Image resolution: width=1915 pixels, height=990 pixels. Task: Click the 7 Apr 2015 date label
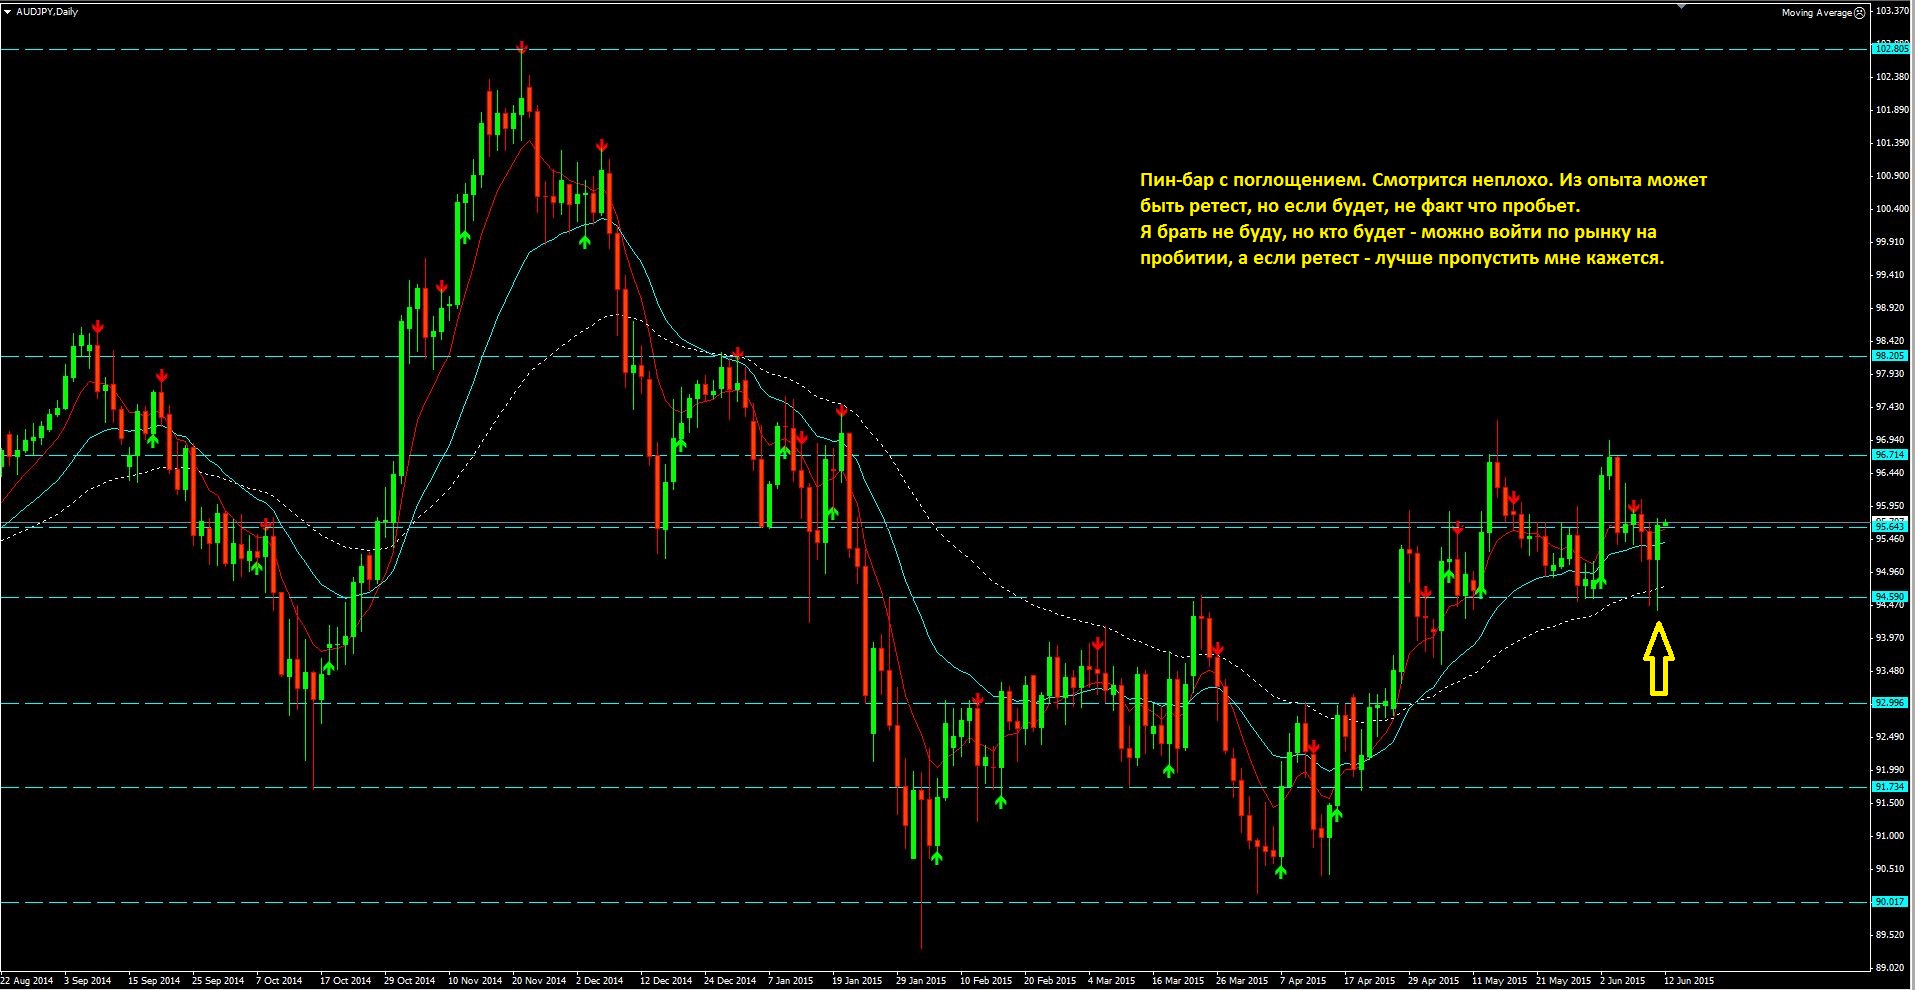[1303, 981]
